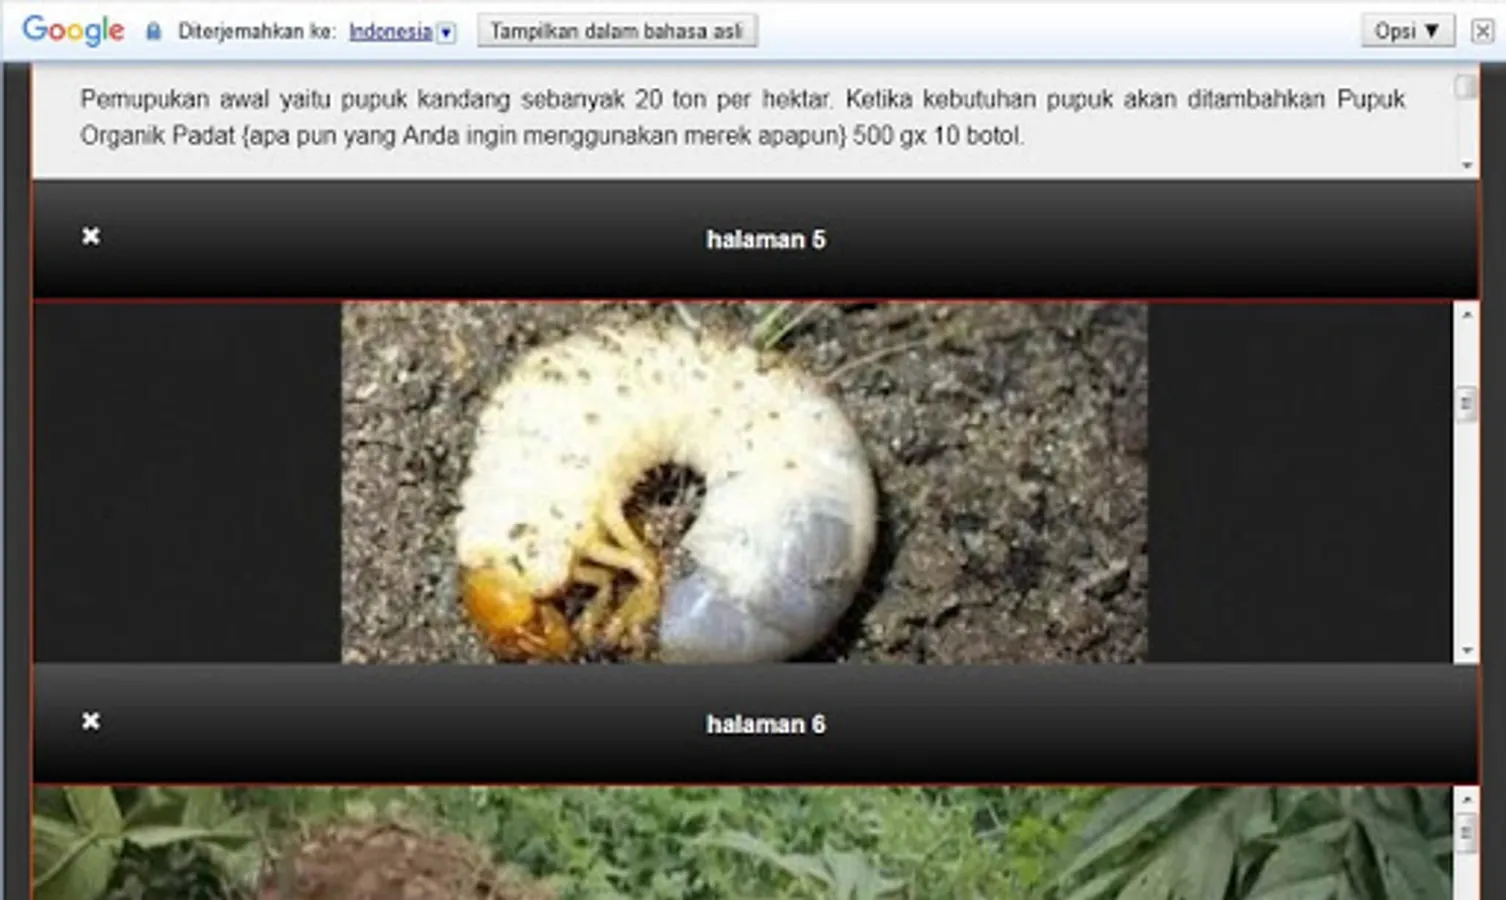Click the halaman 5 header title
Image resolution: width=1506 pixels, height=900 pixels.
click(766, 240)
